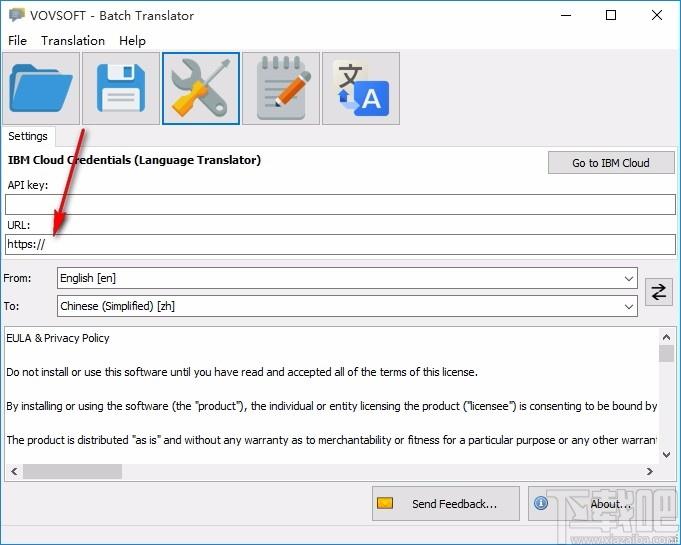Open the notepad editor icon

tap(281, 88)
